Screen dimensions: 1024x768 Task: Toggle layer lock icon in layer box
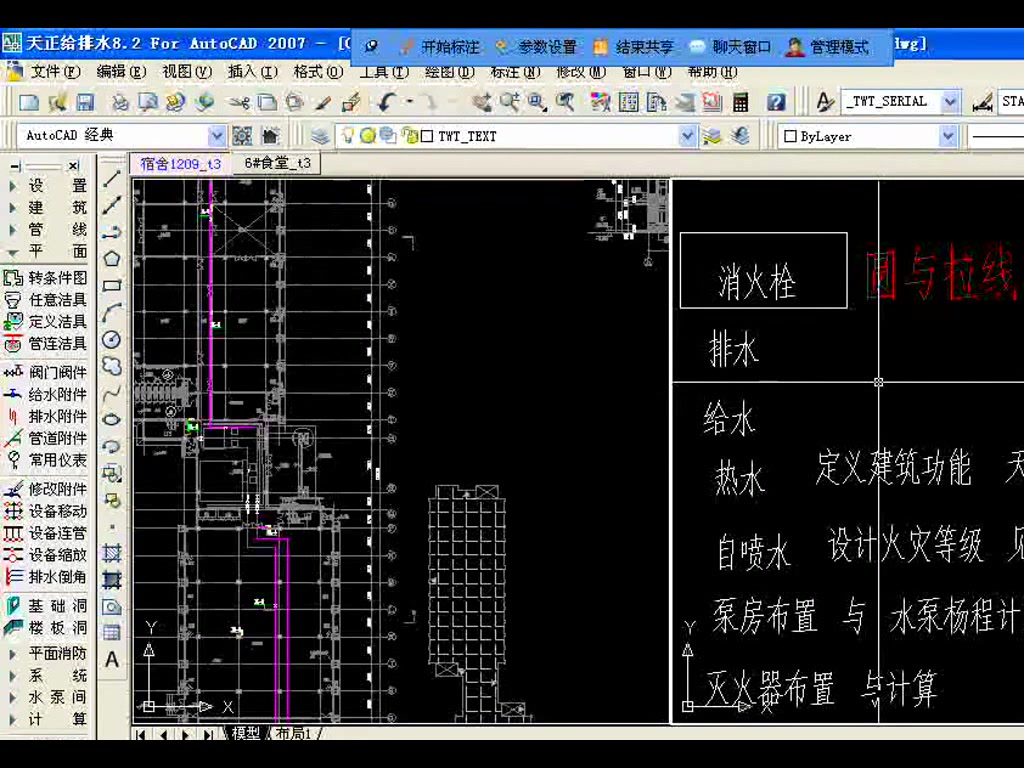(409, 135)
